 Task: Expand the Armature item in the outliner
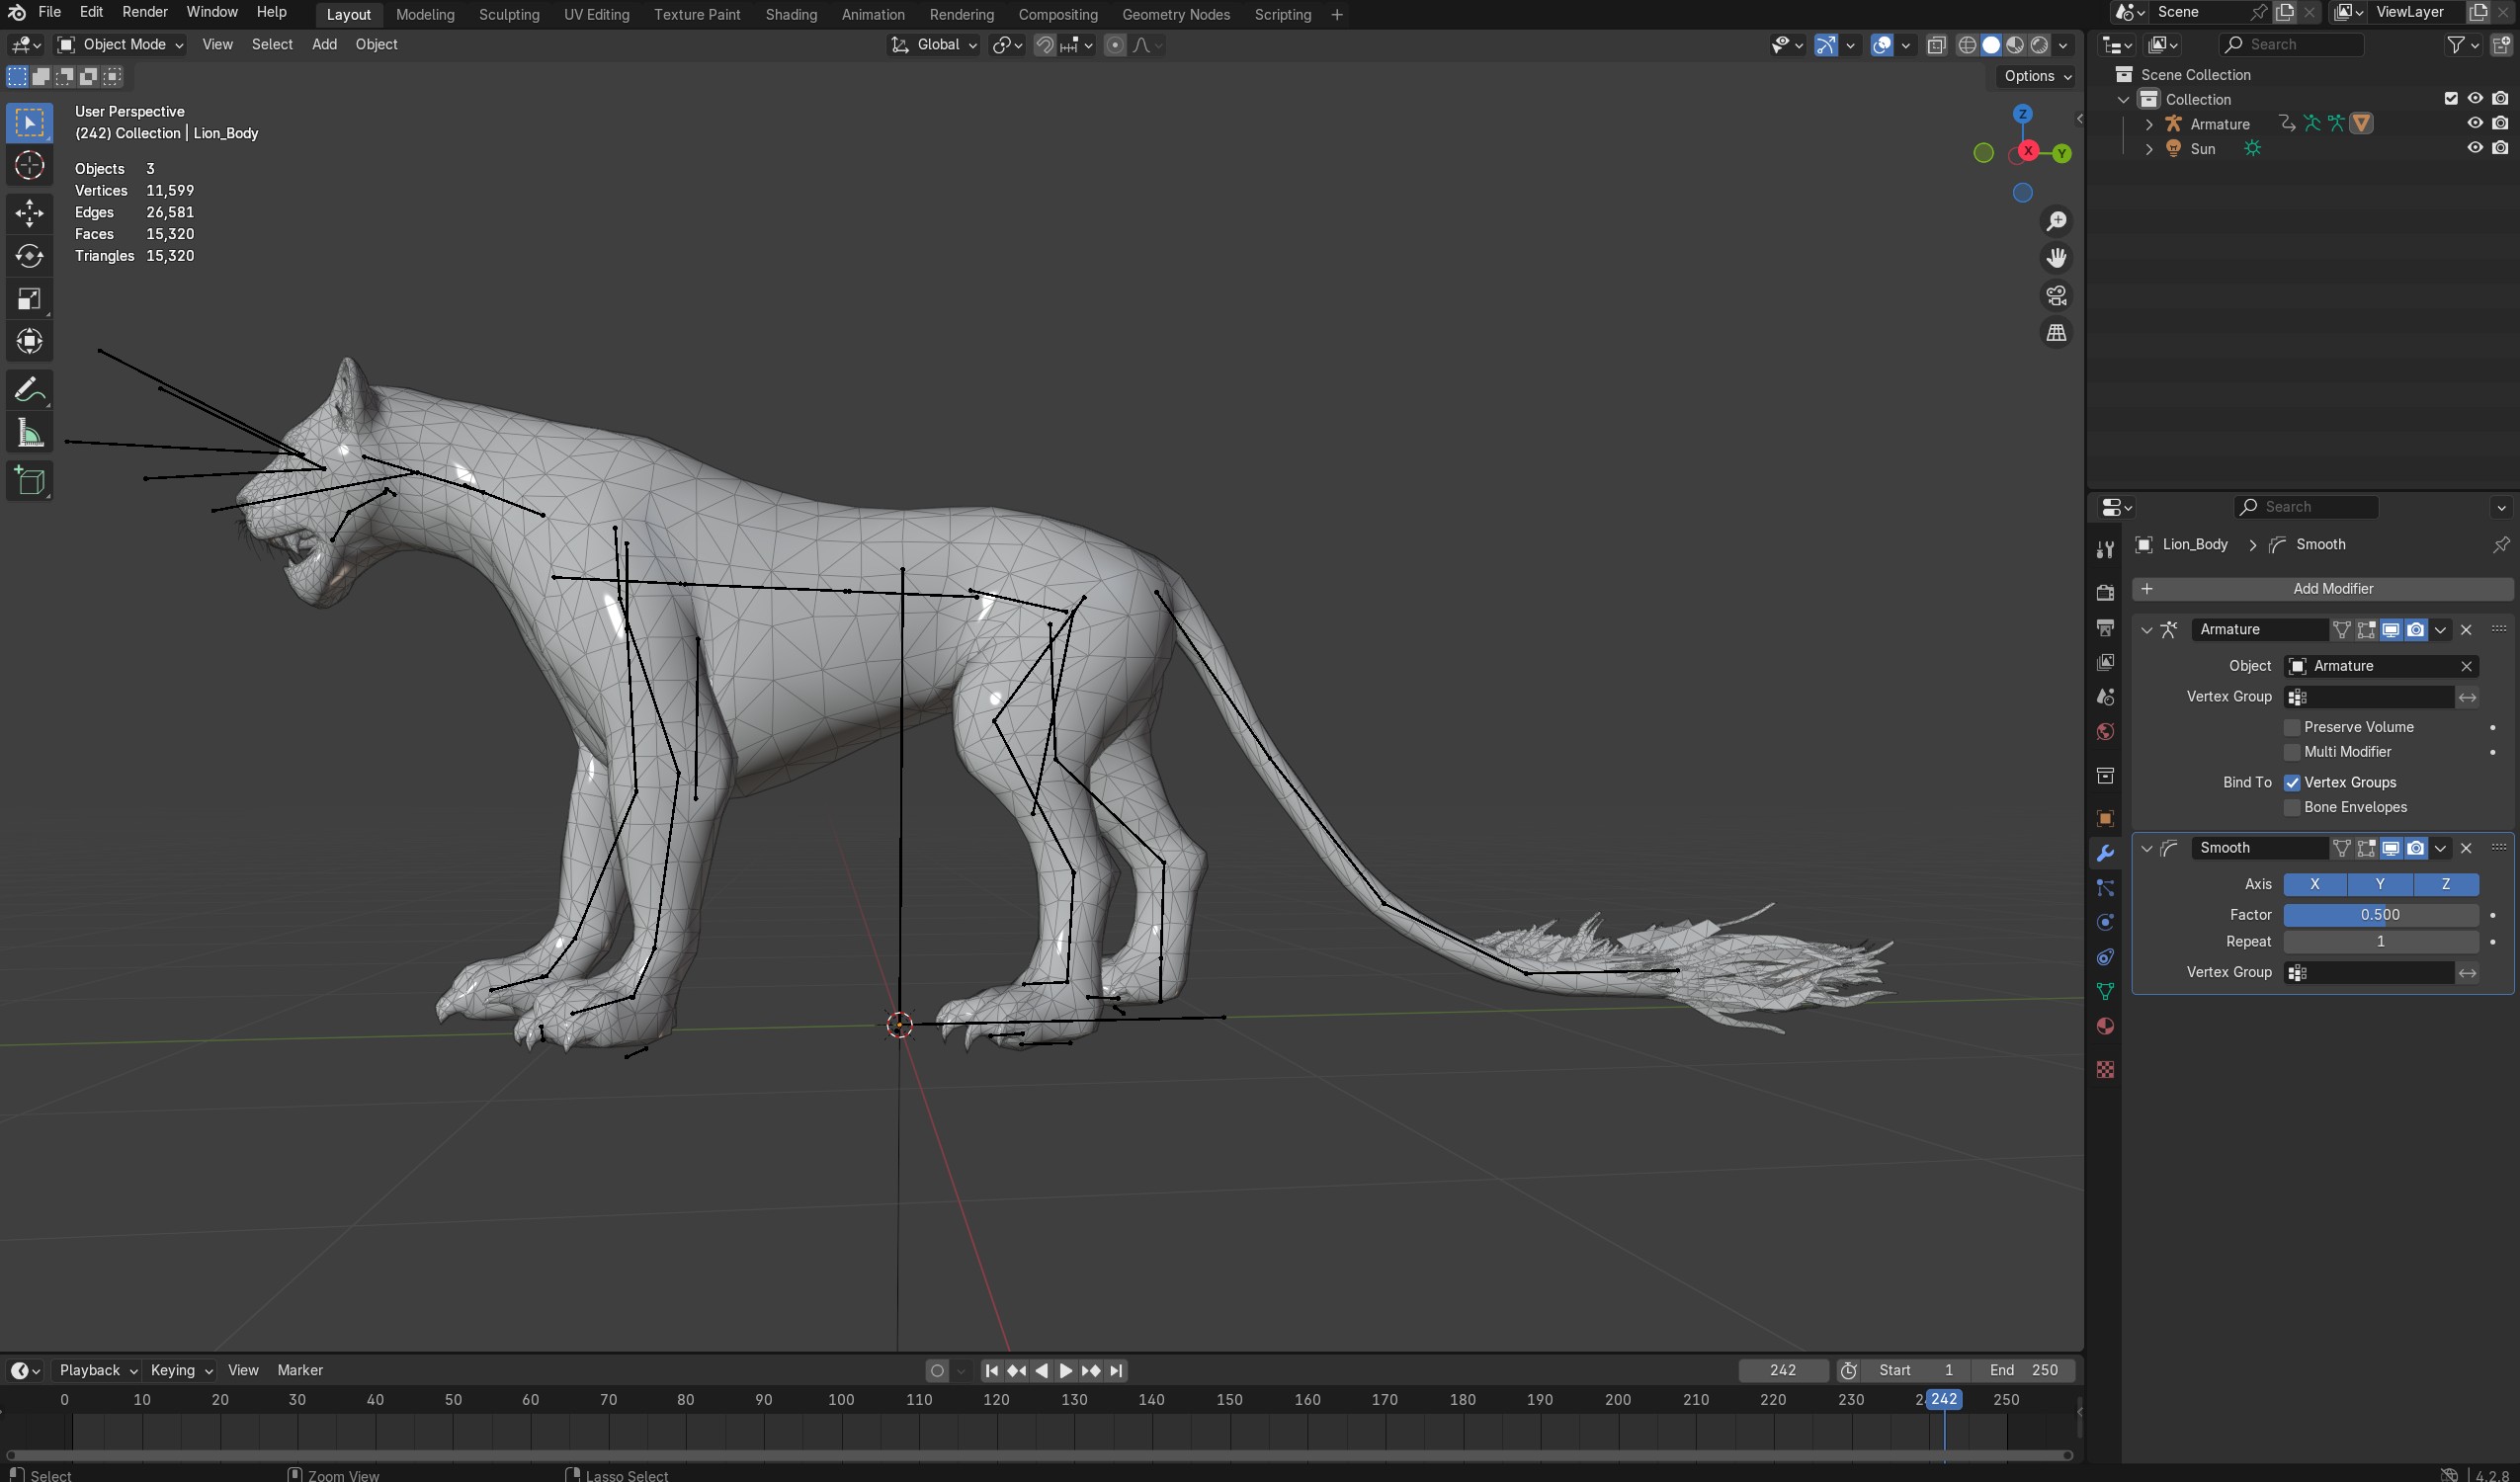coord(2149,124)
